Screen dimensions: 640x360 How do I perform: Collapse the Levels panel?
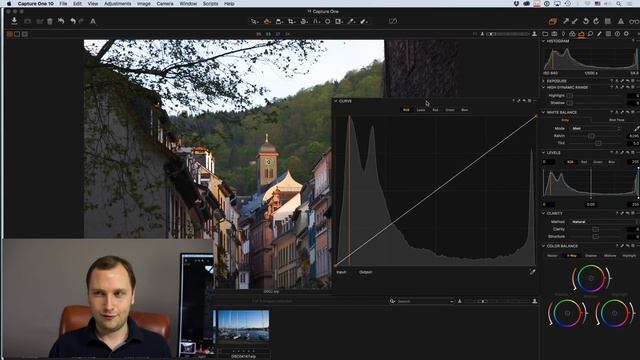click(x=544, y=153)
